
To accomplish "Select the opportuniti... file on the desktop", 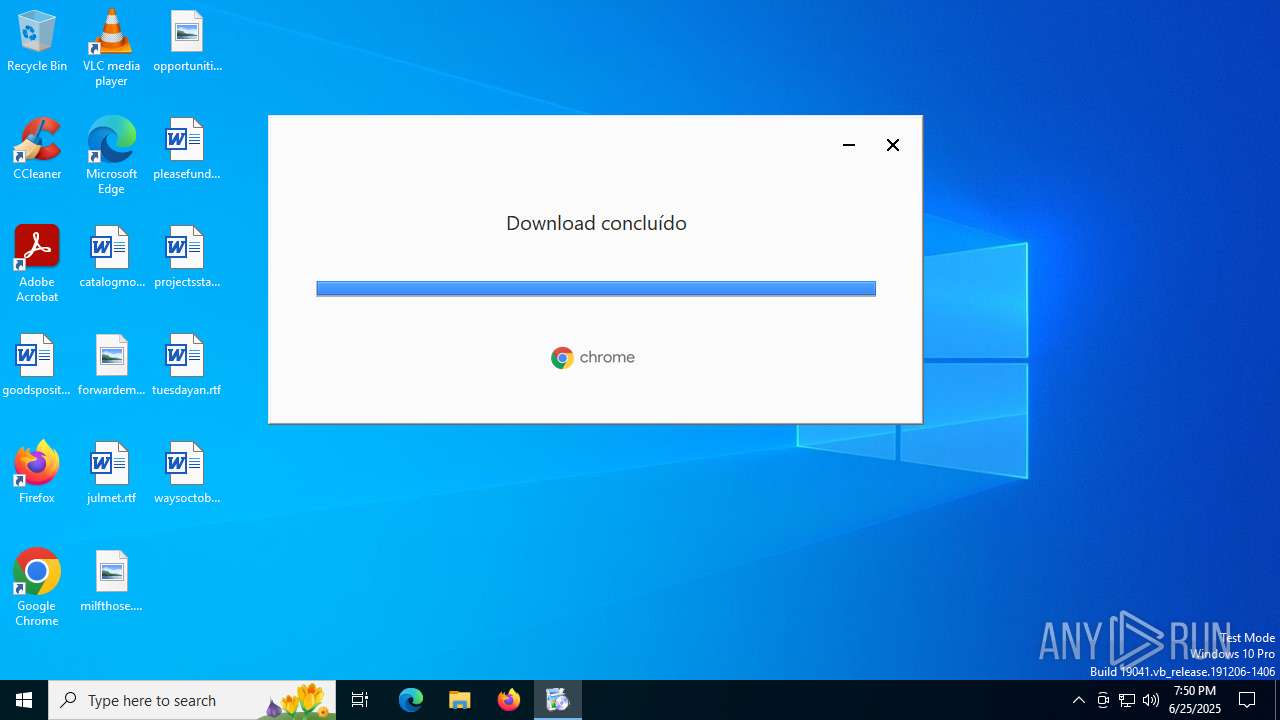I will coord(187,41).
